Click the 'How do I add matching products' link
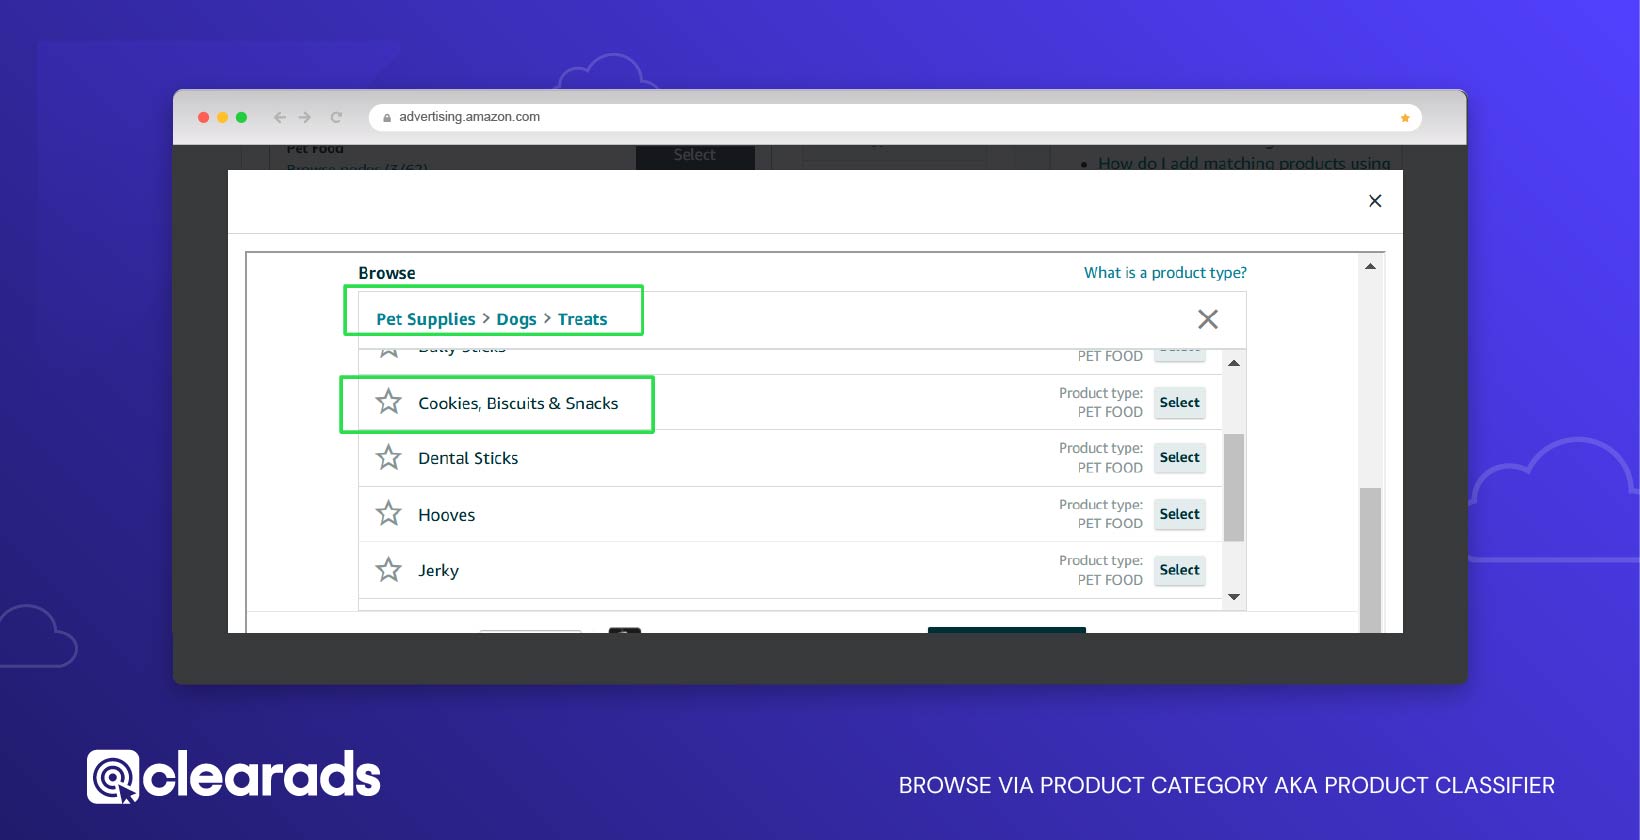The image size is (1640, 840). tap(1244, 162)
